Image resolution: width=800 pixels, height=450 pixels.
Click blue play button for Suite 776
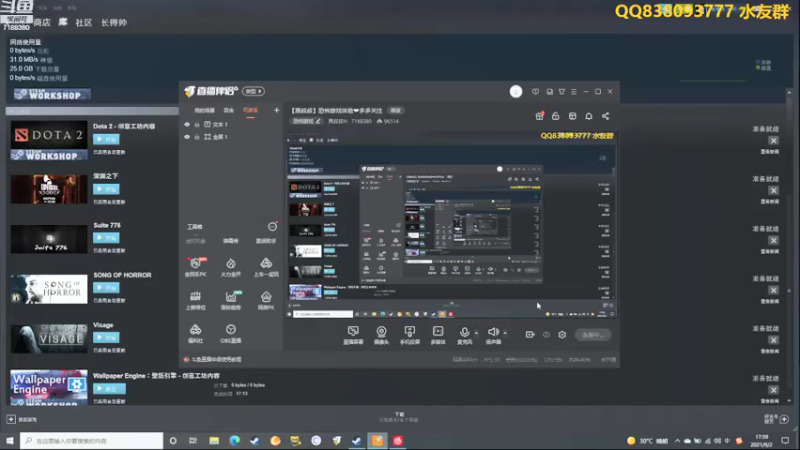click(x=106, y=238)
